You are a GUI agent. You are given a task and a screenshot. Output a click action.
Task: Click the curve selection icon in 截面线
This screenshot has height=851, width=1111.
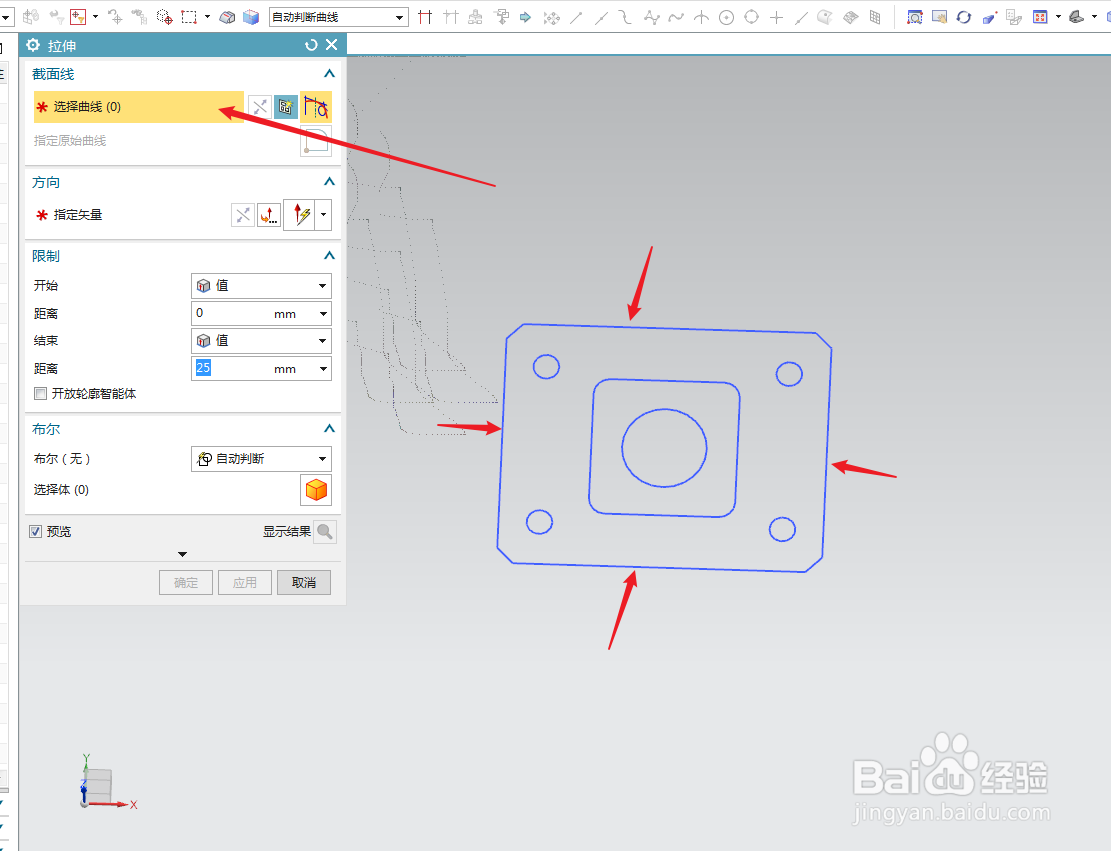316,107
